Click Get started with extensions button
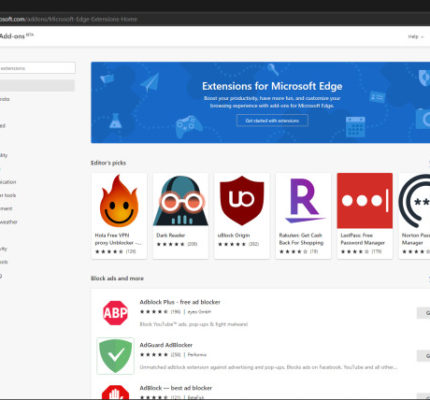This screenshot has width=430, height=400. [x=272, y=121]
